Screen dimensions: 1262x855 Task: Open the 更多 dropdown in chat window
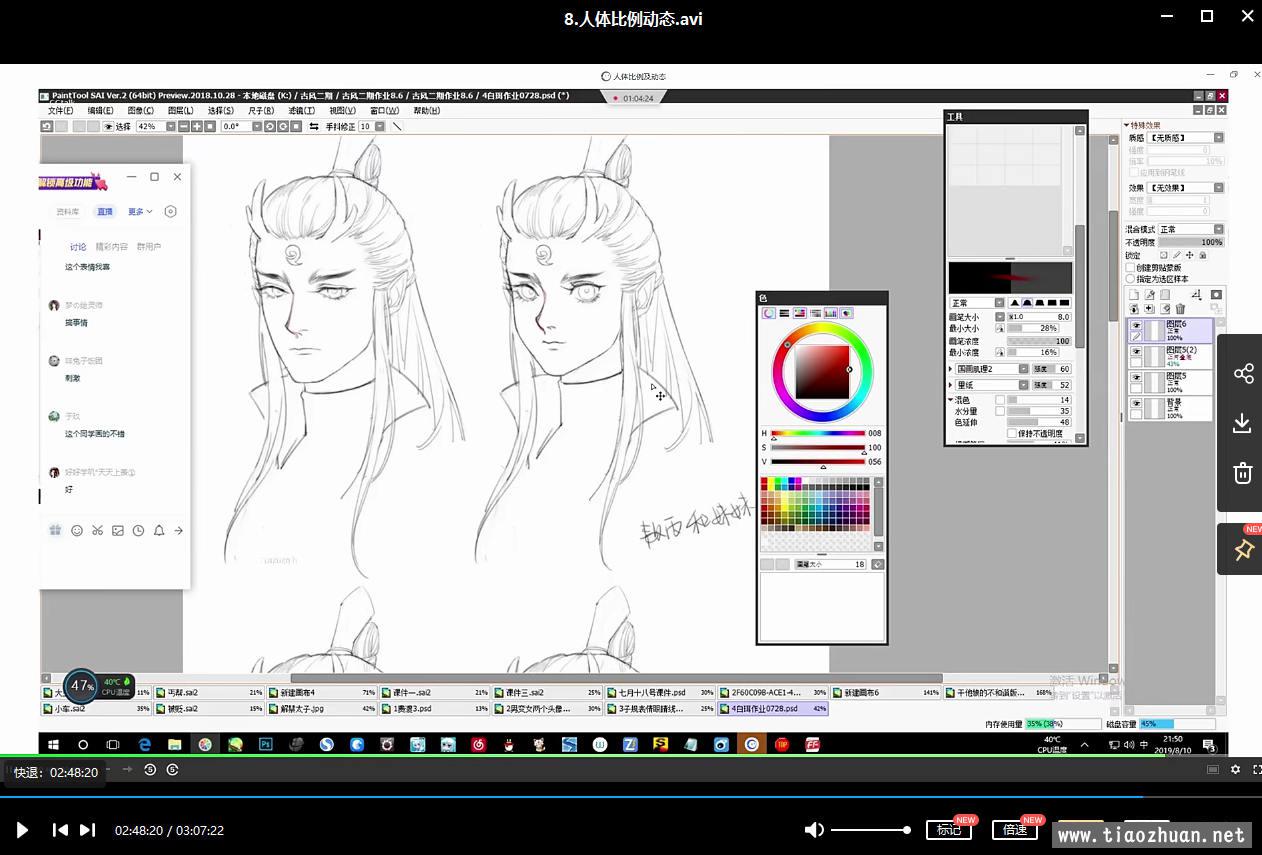(140, 212)
